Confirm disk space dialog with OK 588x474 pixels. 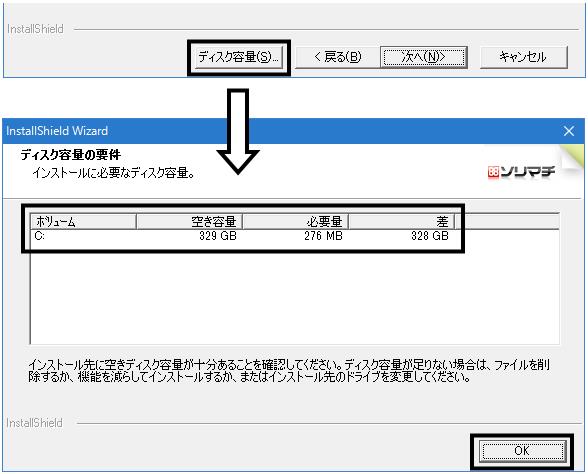point(522,451)
